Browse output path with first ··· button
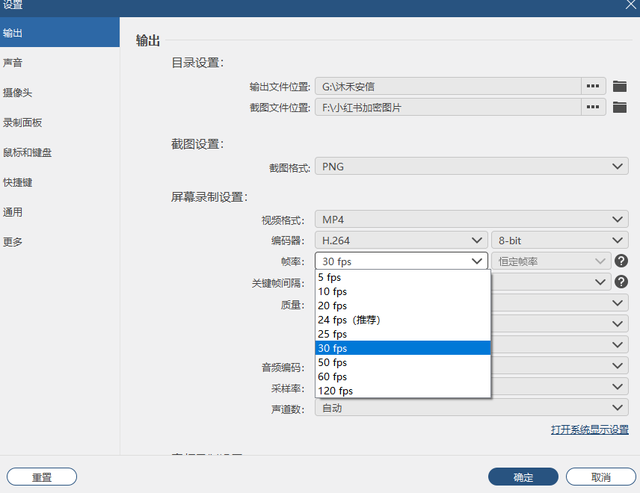 click(x=593, y=87)
